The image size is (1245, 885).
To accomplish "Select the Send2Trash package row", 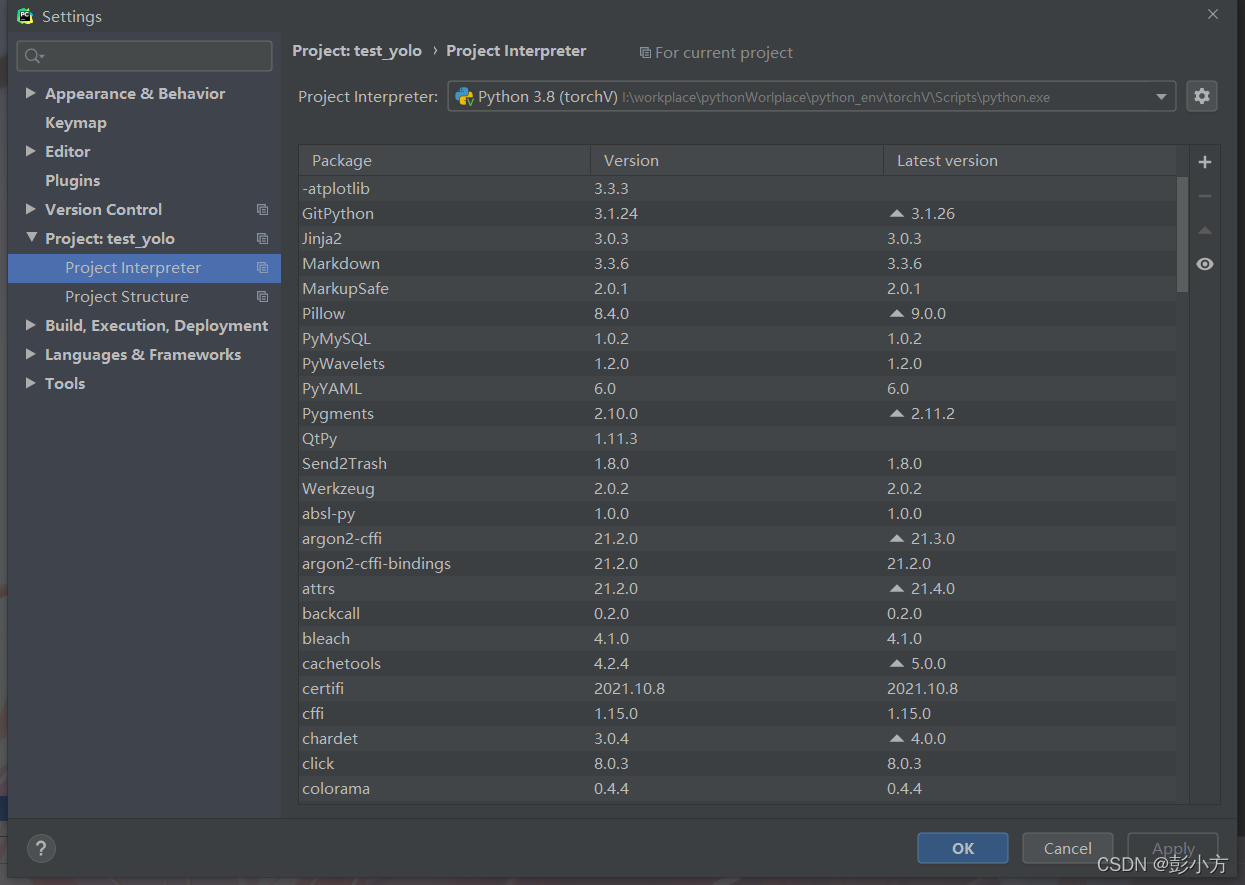I will [x=738, y=464].
